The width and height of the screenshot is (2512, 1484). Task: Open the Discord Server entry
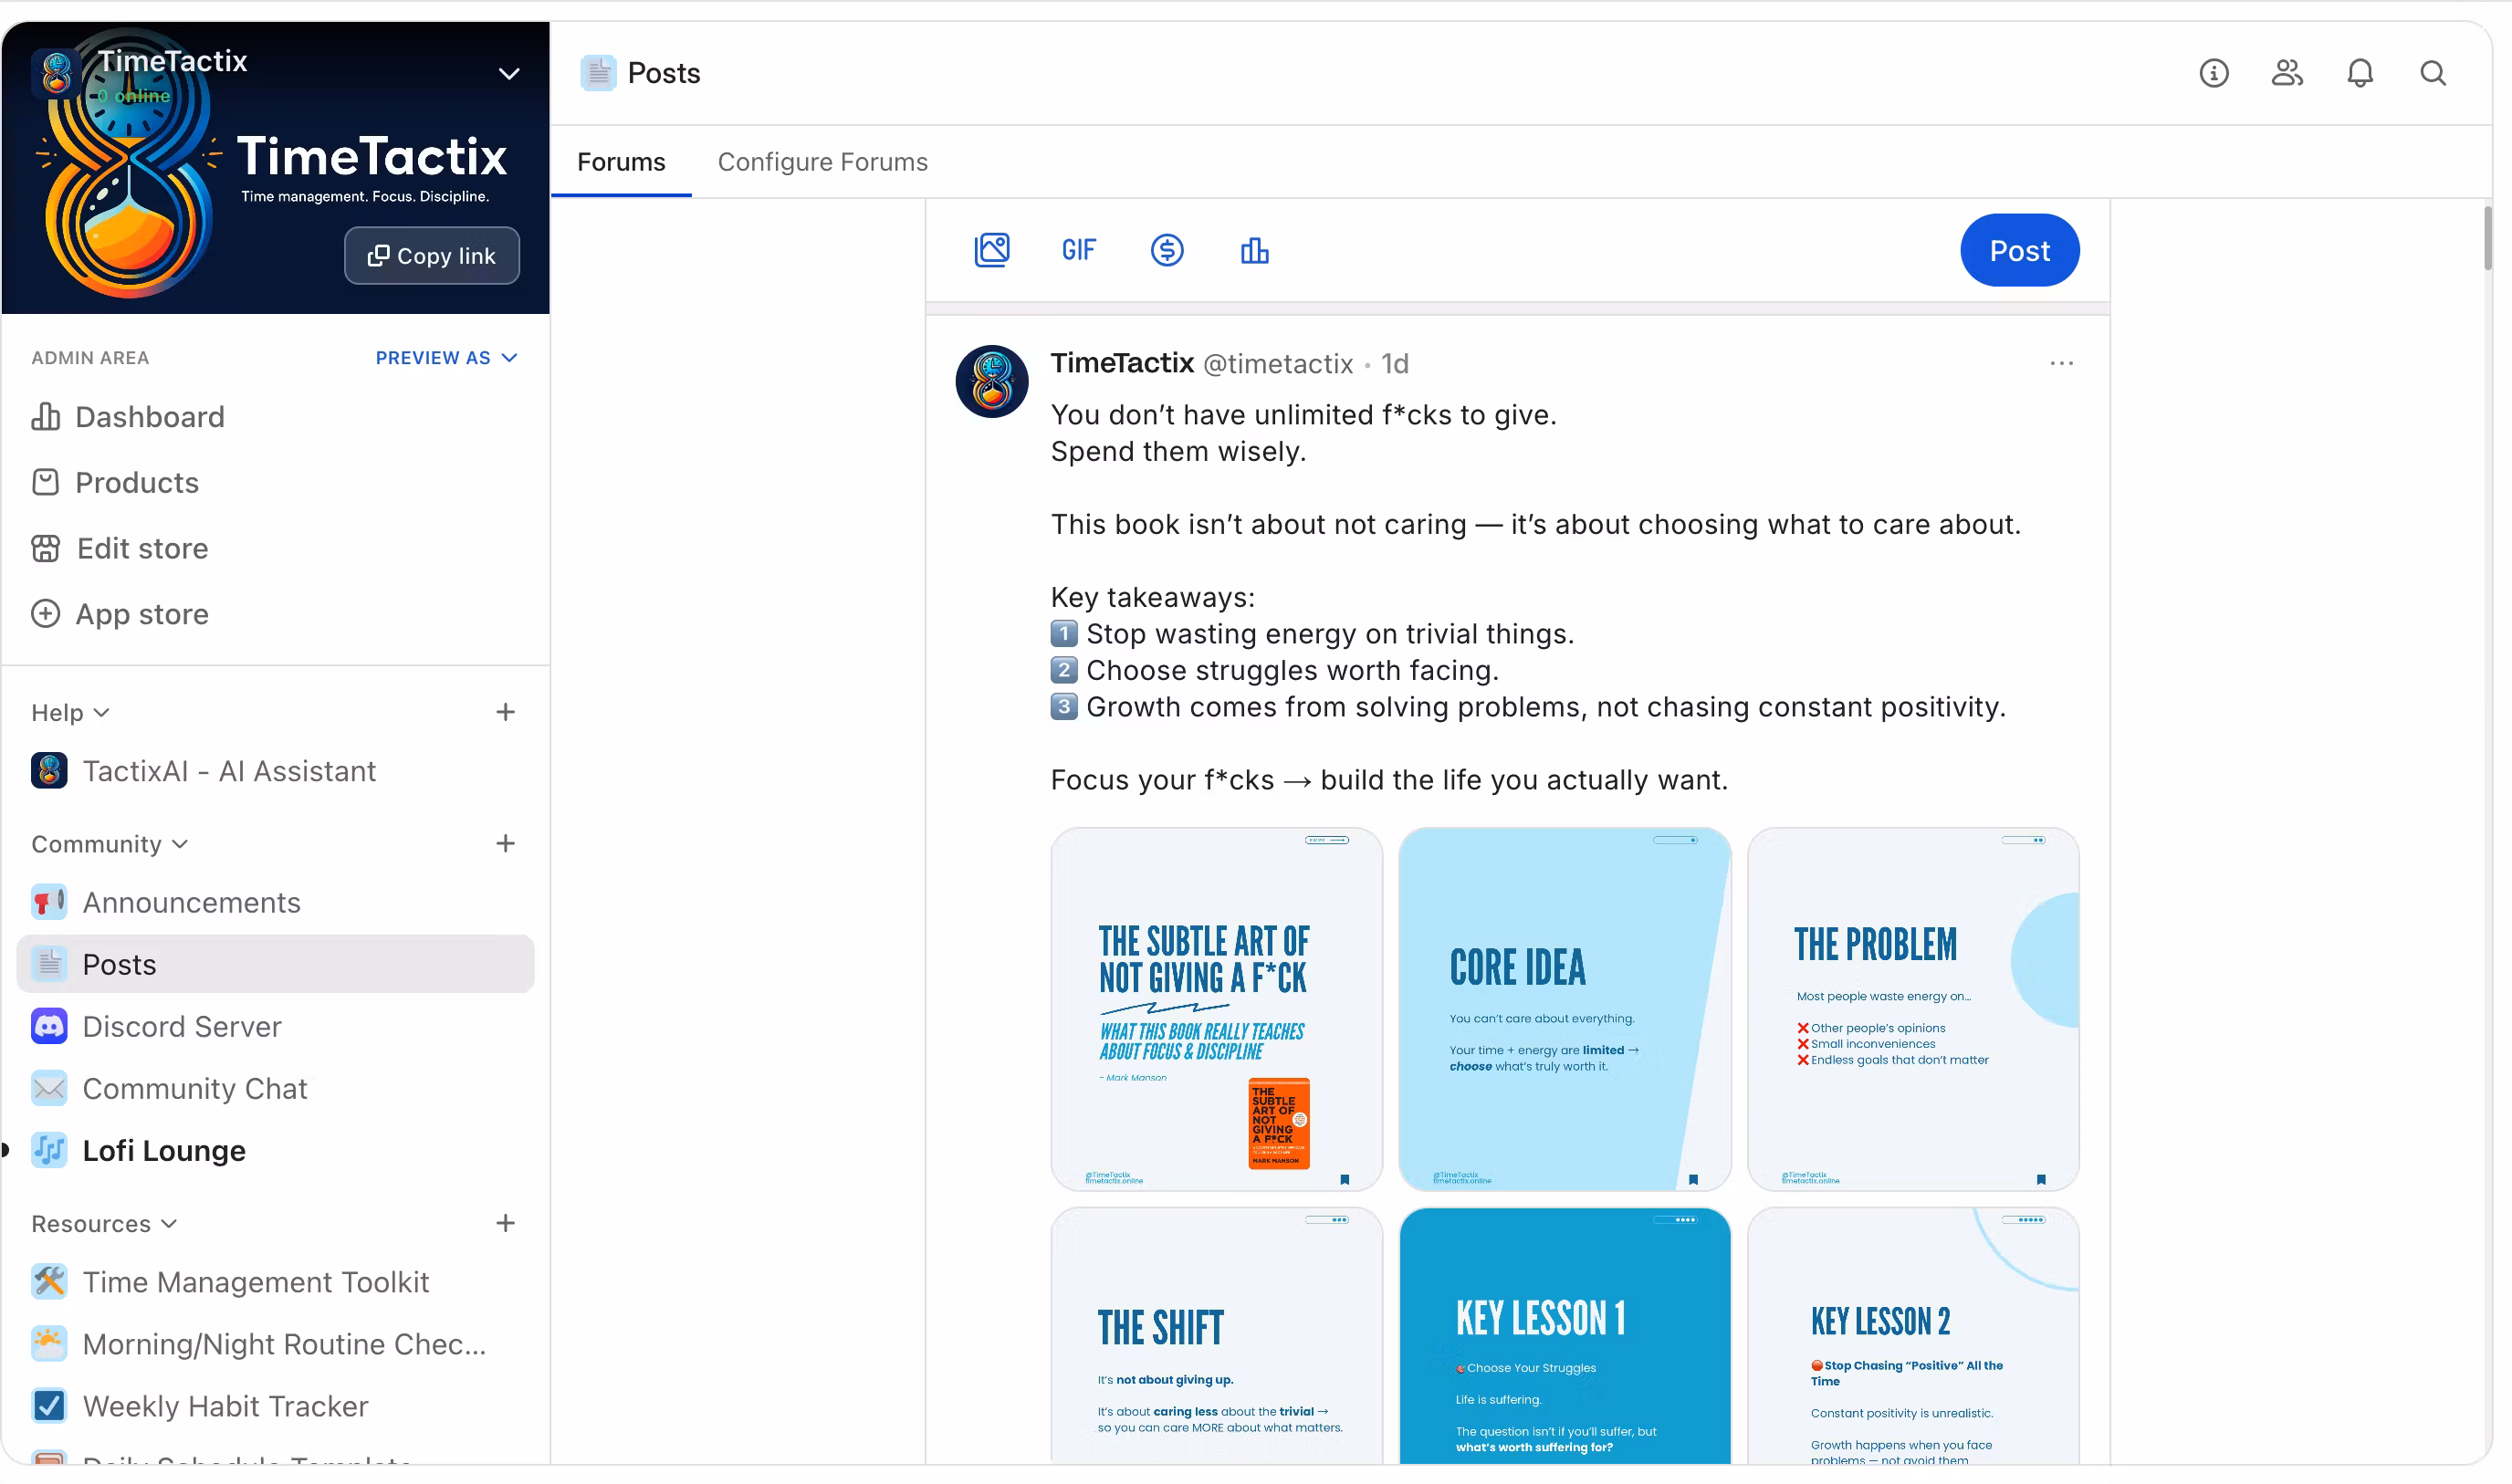click(275, 1026)
